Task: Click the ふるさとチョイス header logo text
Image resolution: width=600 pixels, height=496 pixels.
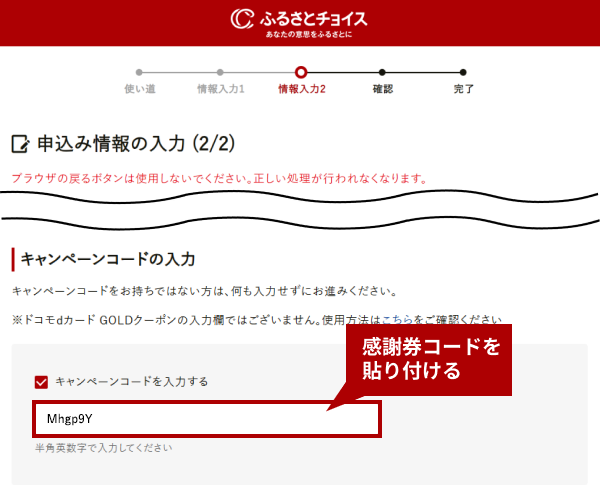Action: [312, 19]
